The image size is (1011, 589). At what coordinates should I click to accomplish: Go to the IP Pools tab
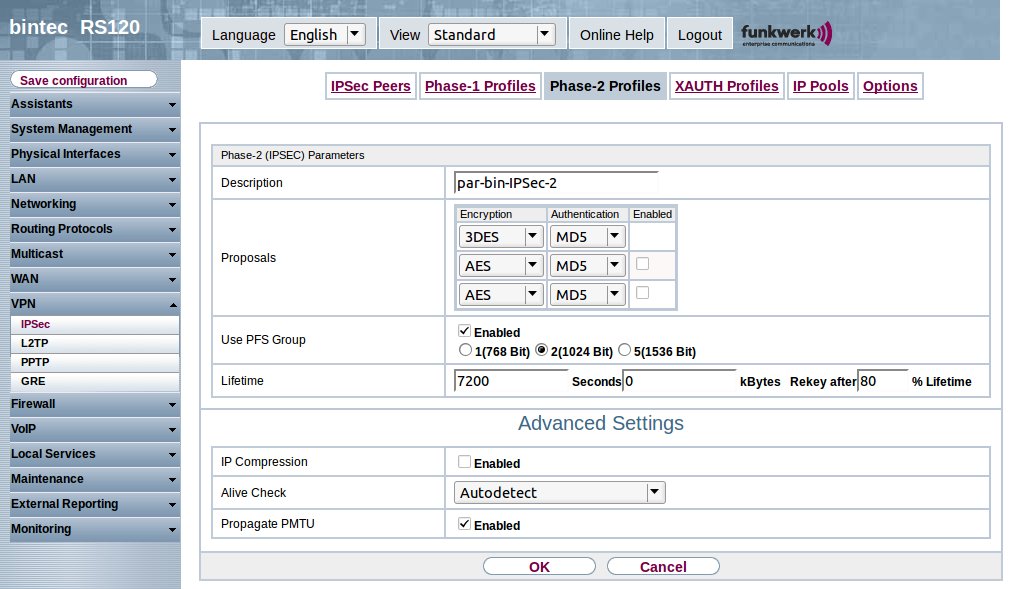[820, 86]
